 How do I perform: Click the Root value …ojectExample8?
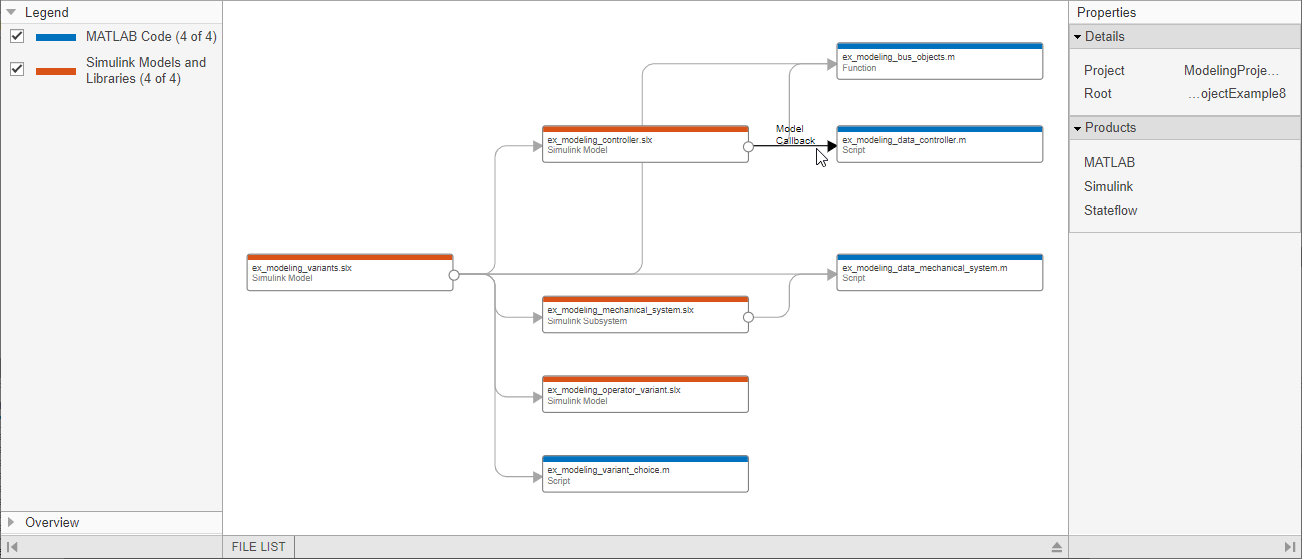tap(1237, 93)
